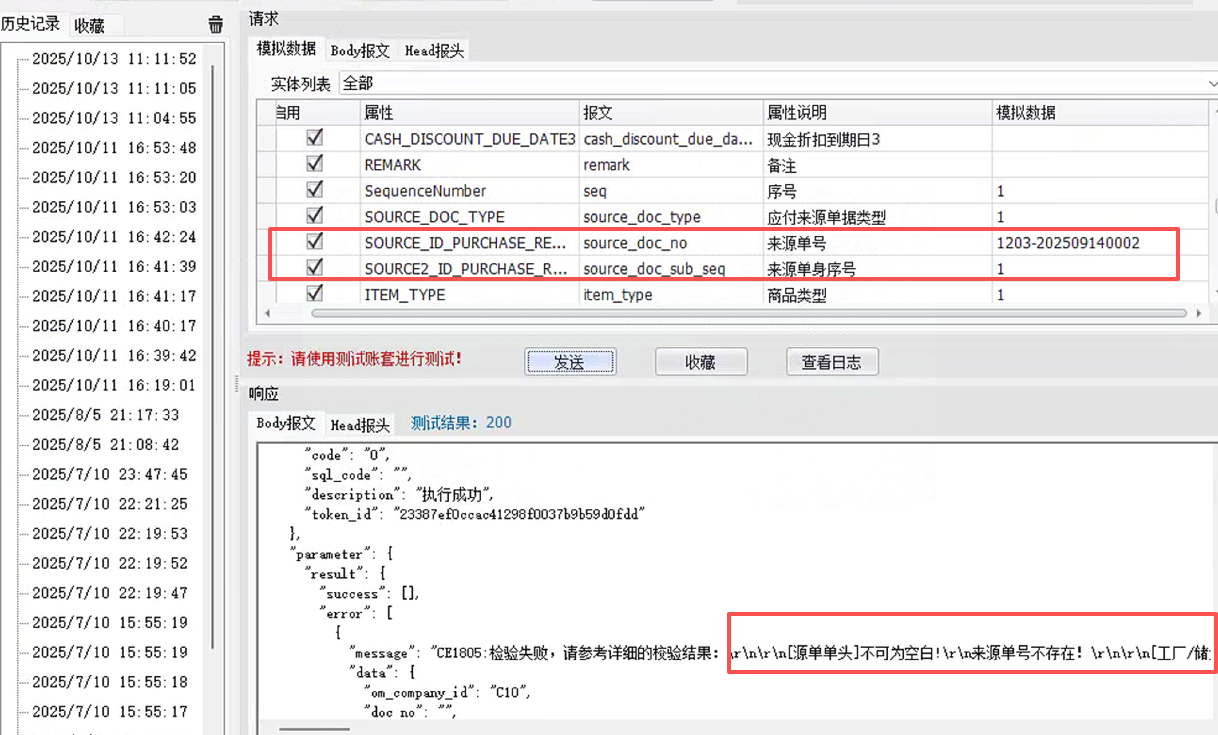Click the 属性说明 column header
This screenshot has height=735, width=1218.
pos(796,113)
